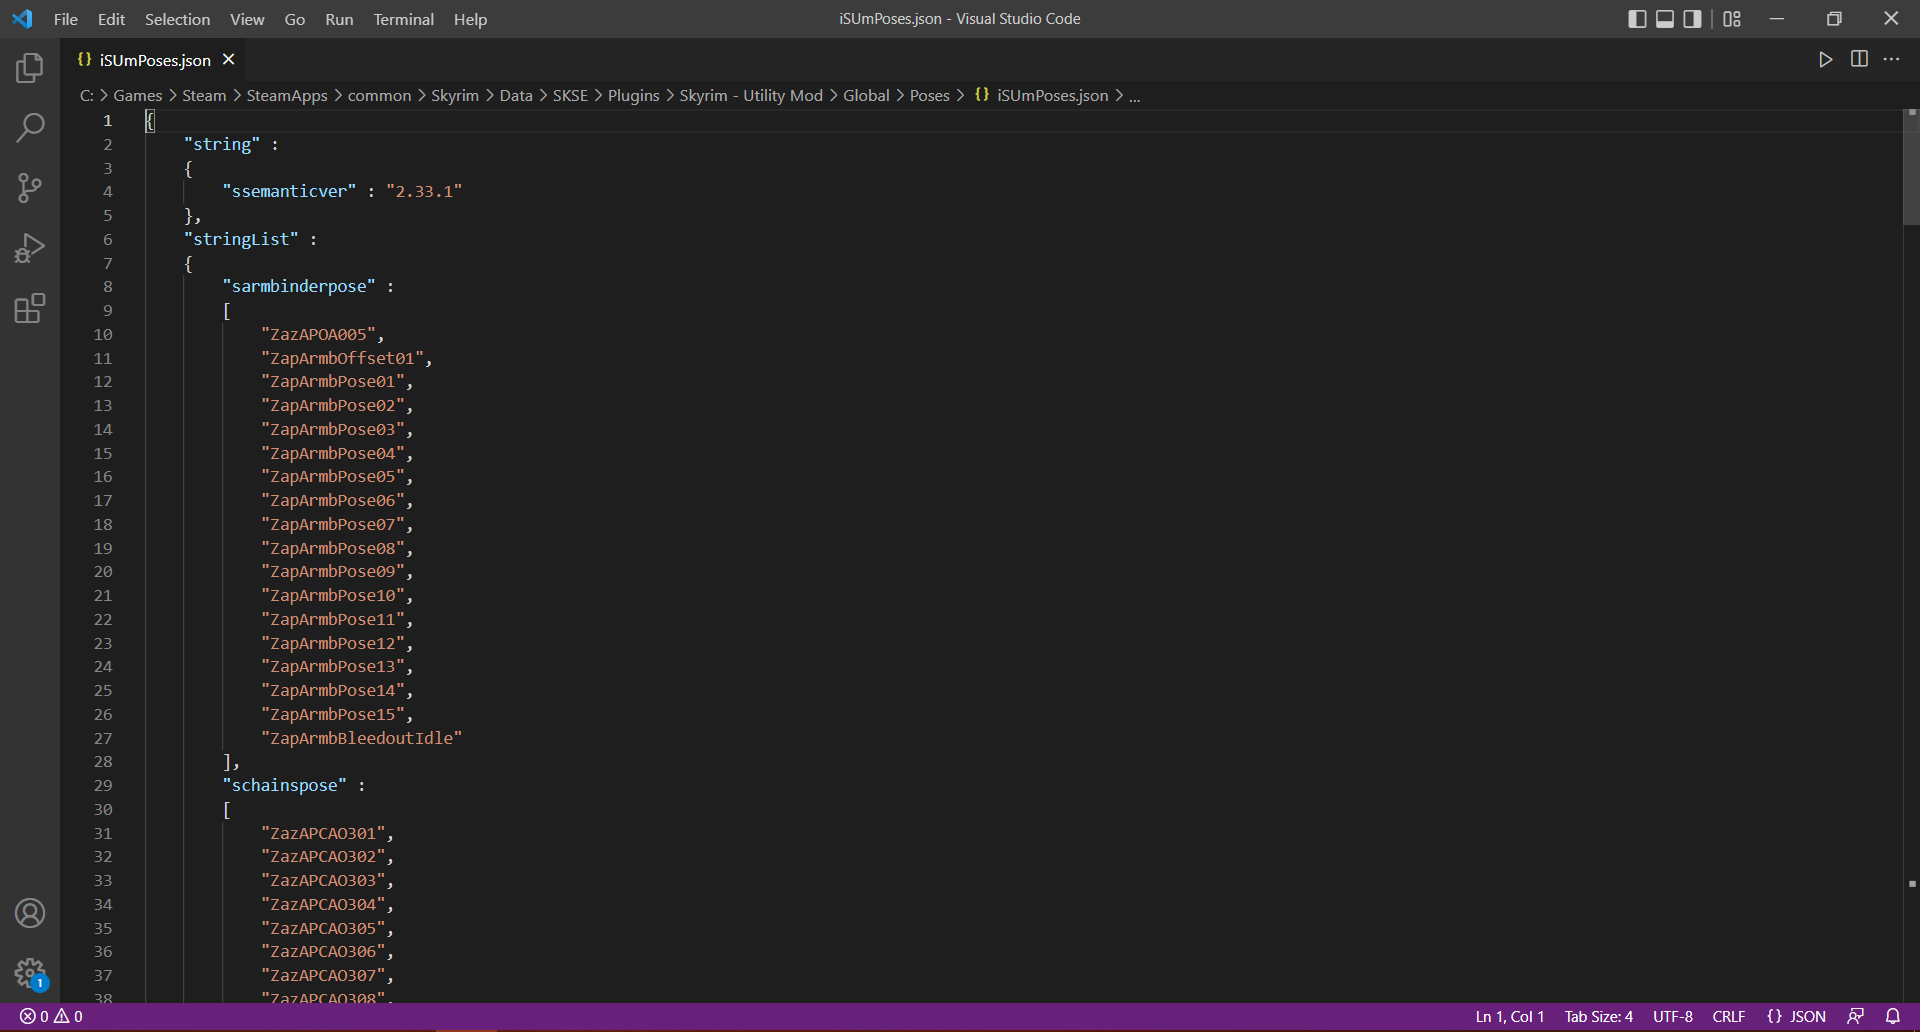Click the Games breadcrumb segment
This screenshot has height=1032, width=1920.
click(x=138, y=96)
